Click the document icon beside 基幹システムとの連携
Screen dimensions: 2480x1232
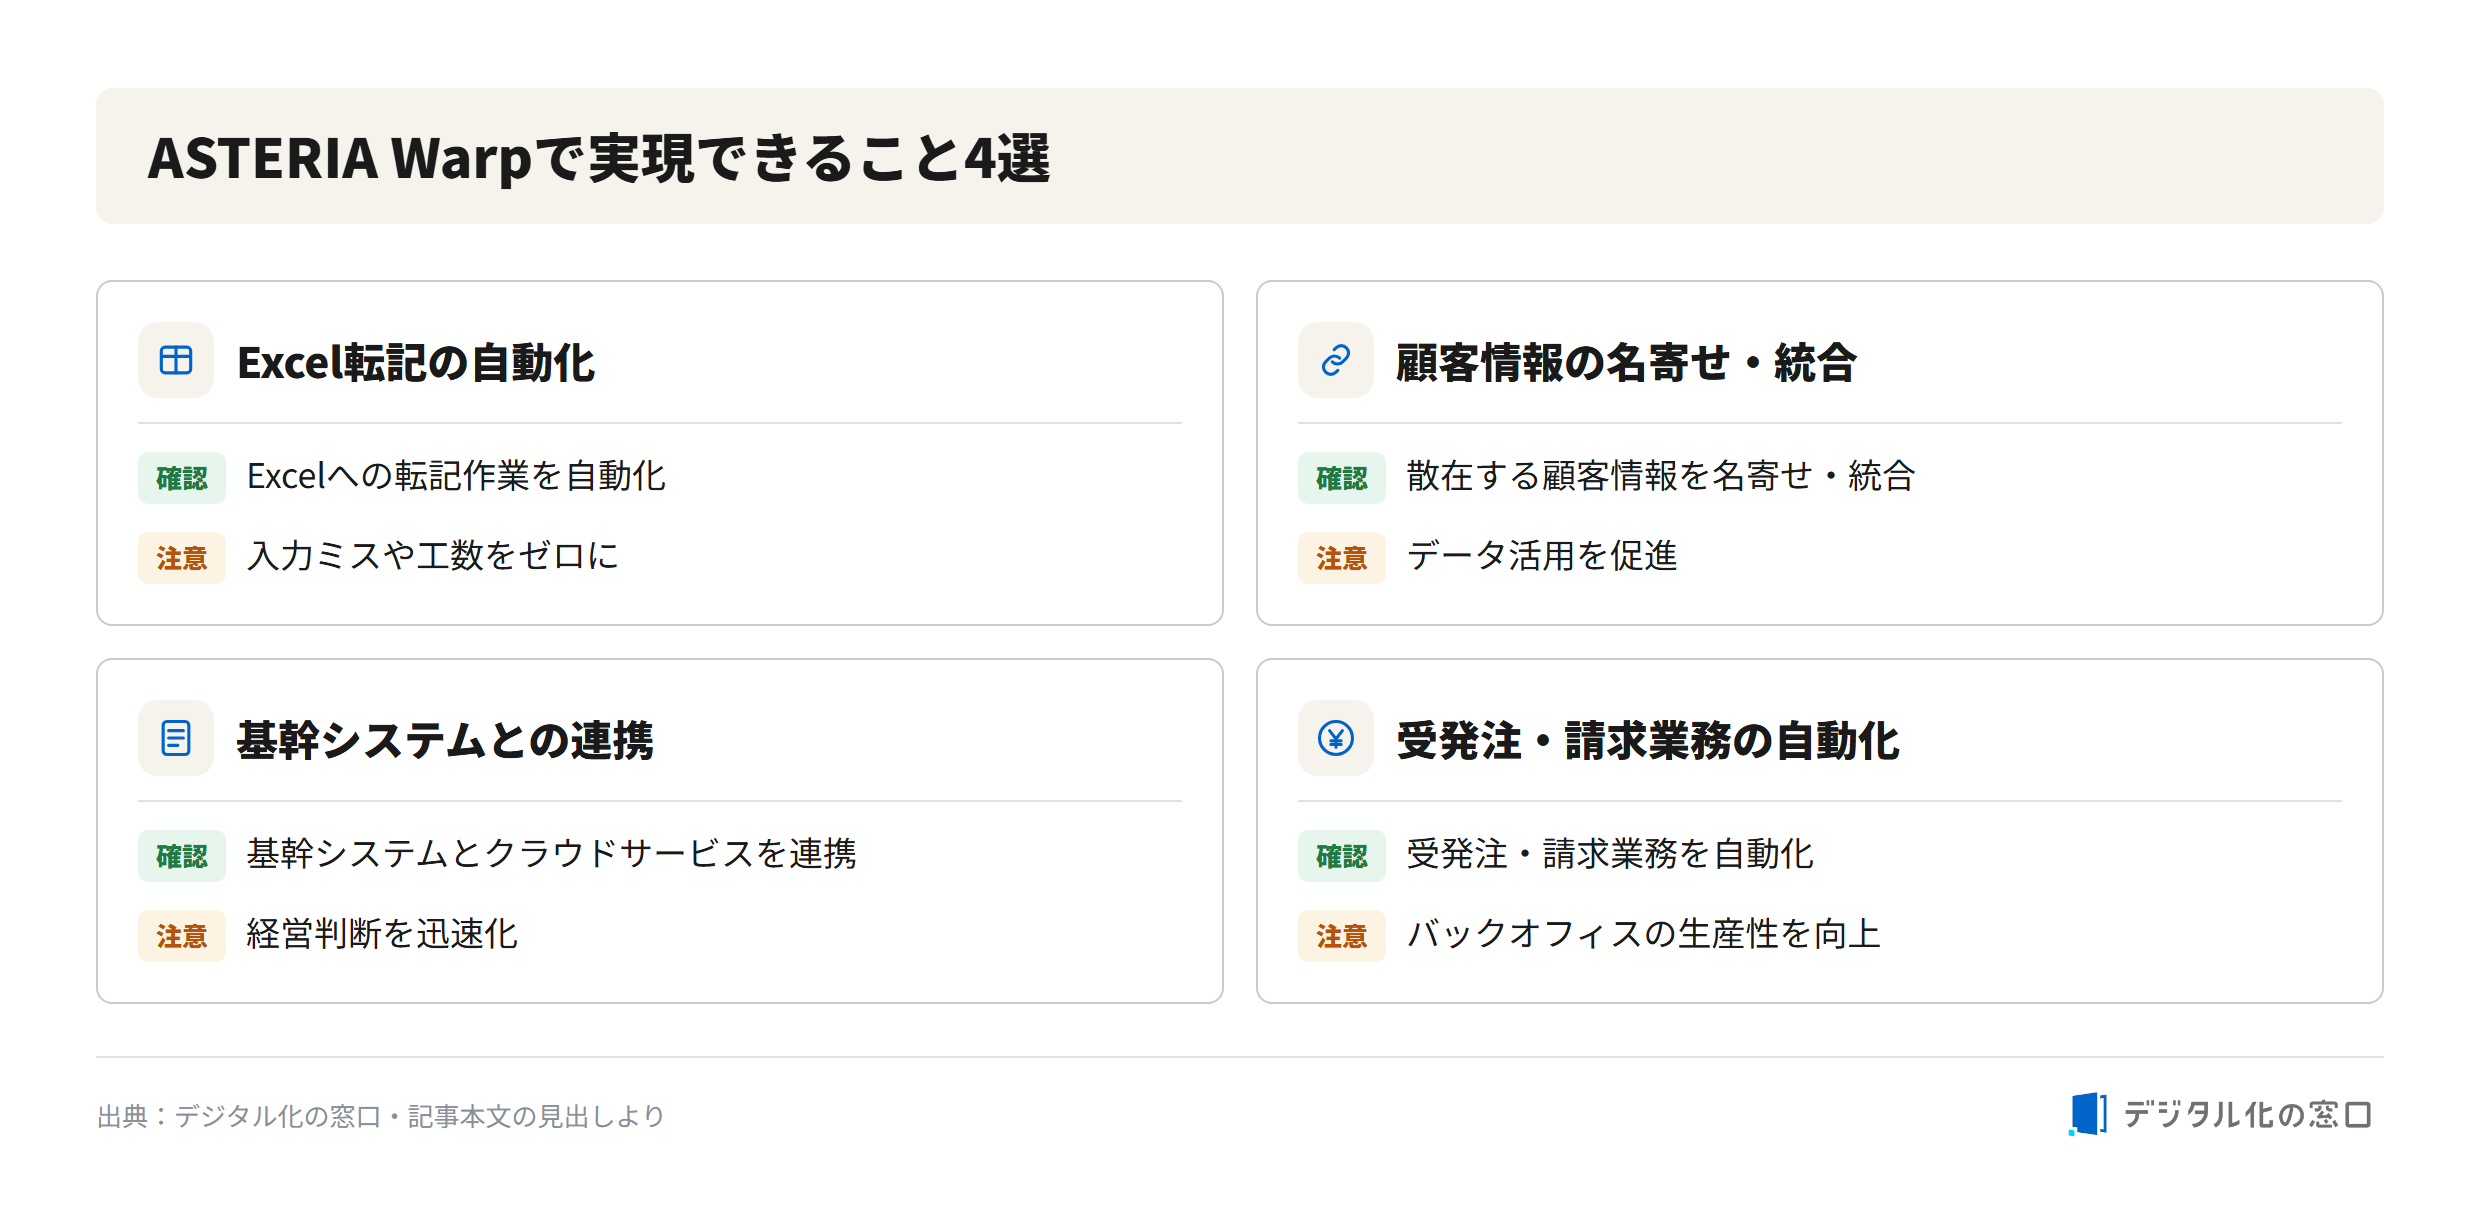pos(176,738)
